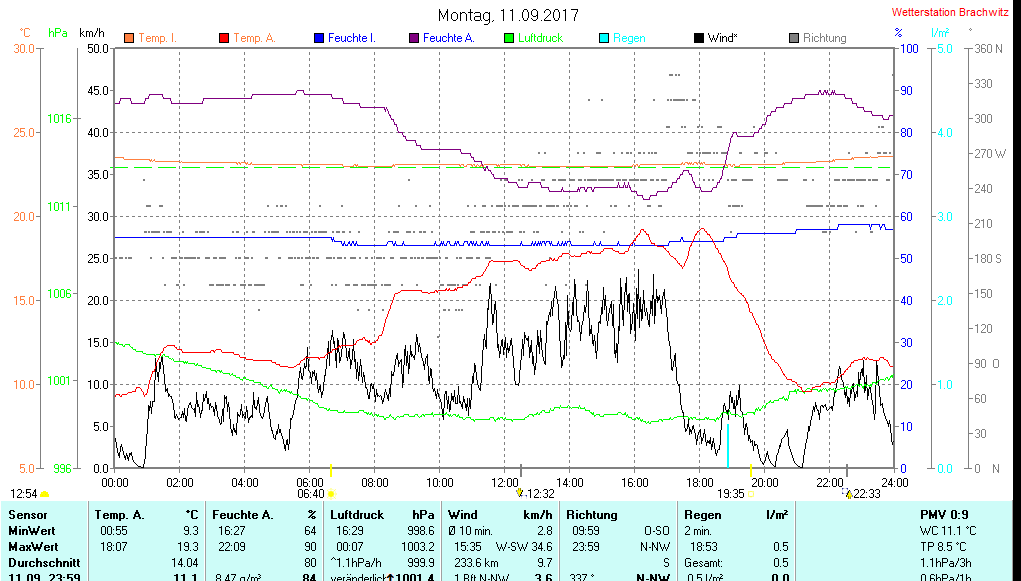Viewport: 1021px width, 581px height.
Task: Click the purple Feuchte A. legend square
Action: [x=414, y=38]
